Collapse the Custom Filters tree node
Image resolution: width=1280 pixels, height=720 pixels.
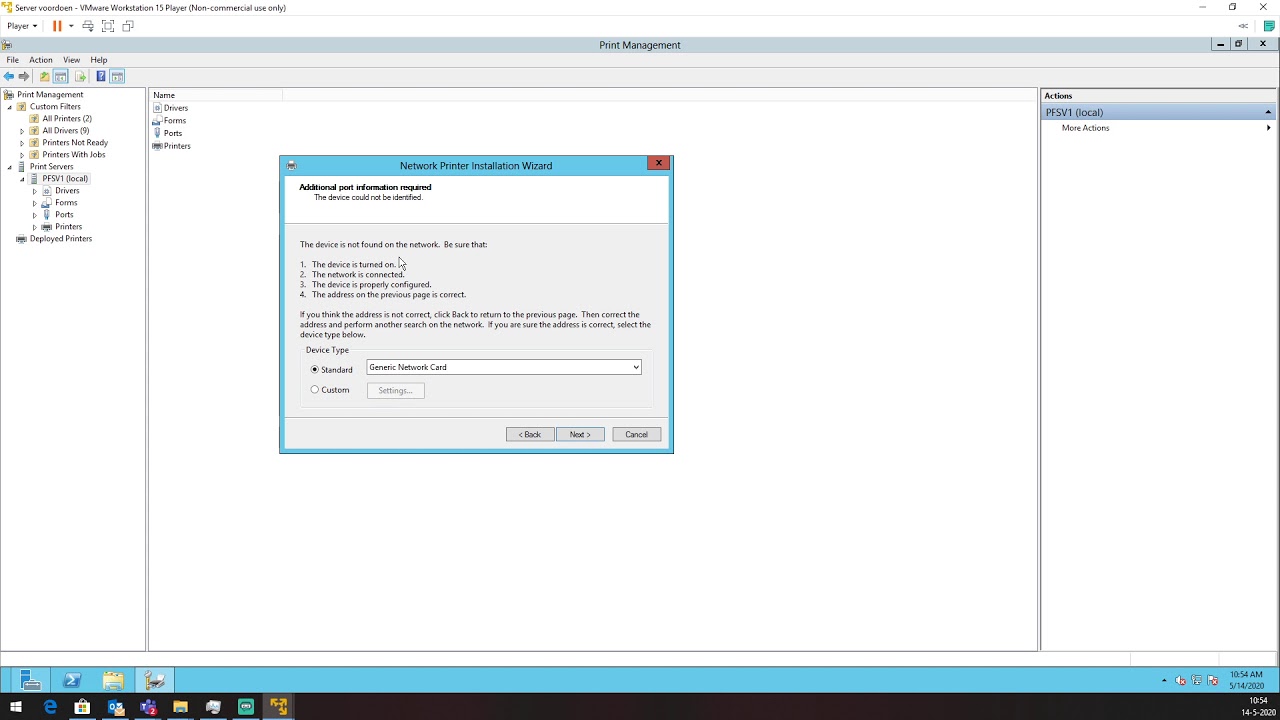10,107
